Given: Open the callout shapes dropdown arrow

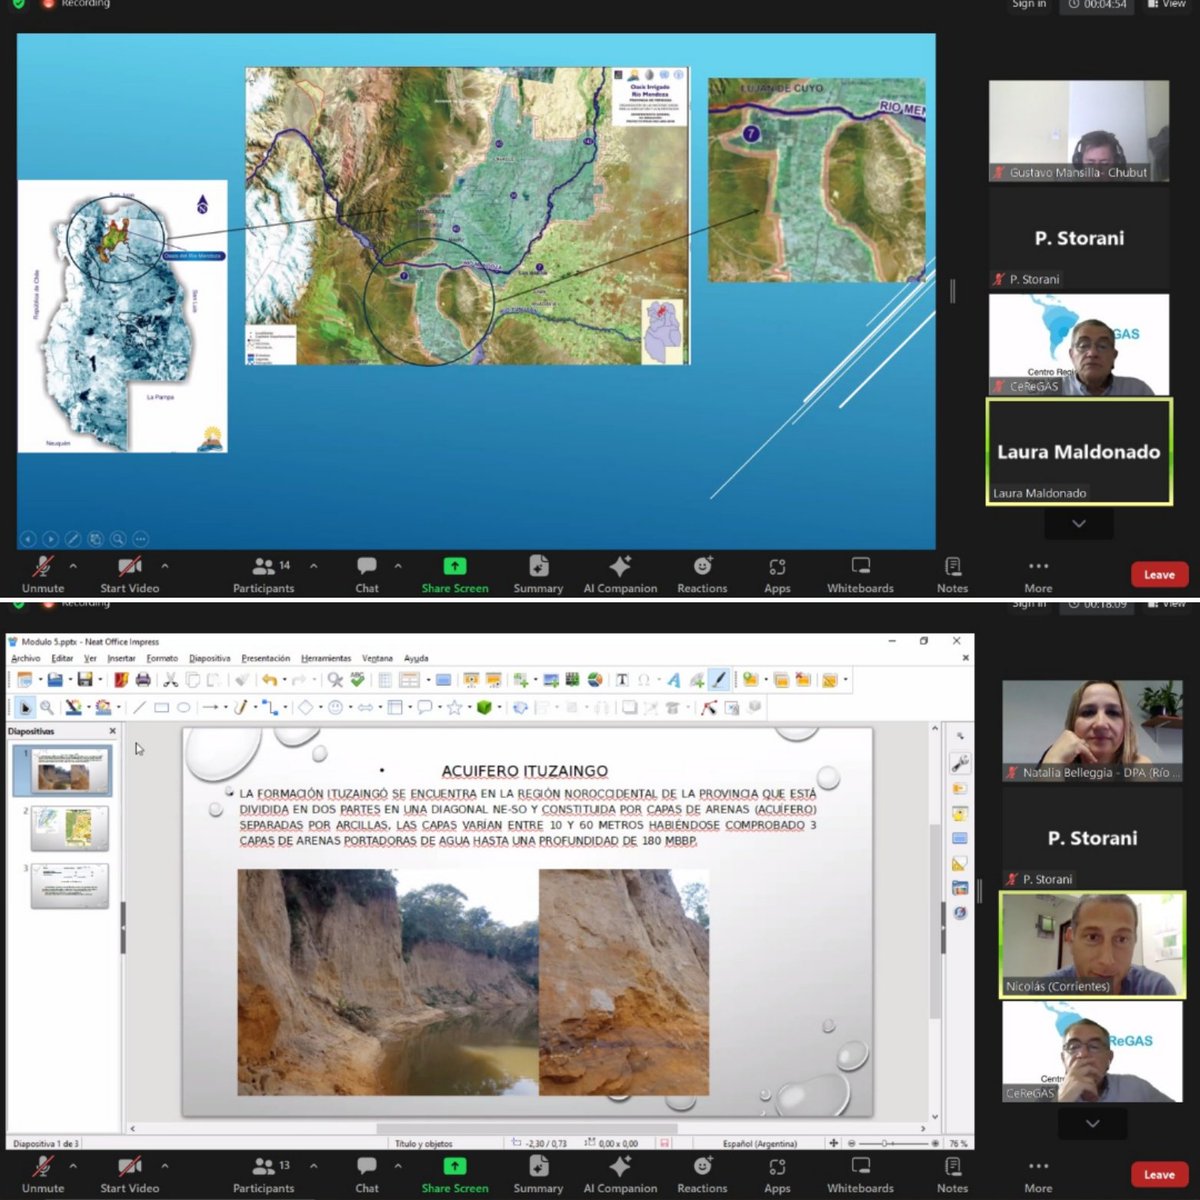Looking at the screenshot, I should [x=441, y=707].
